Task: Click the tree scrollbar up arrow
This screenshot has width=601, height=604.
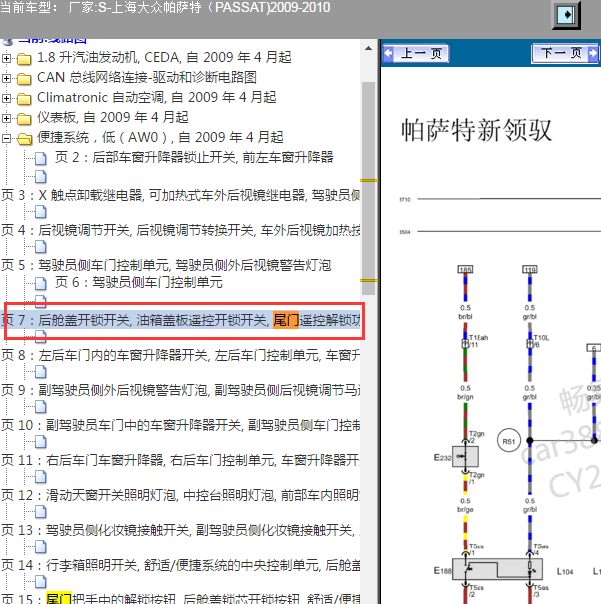Action: 368,49
